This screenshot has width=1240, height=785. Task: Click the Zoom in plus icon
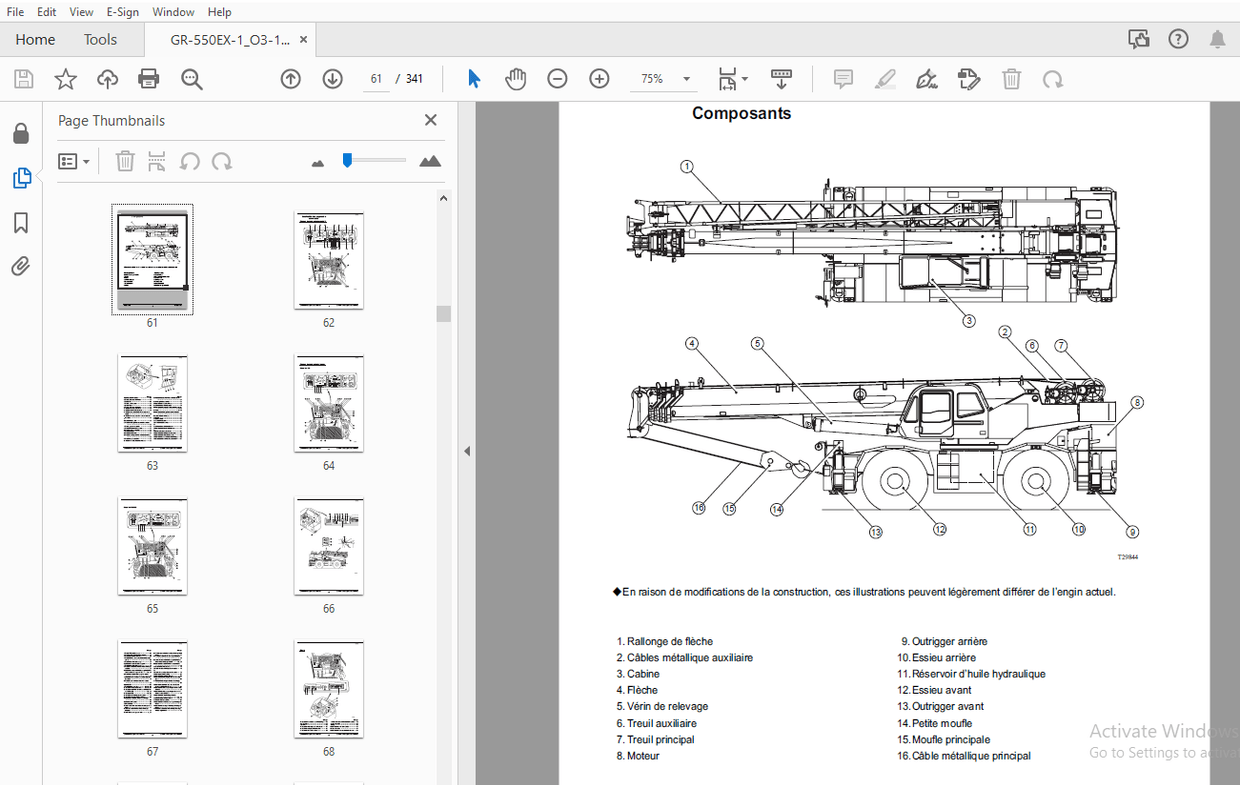pos(599,79)
